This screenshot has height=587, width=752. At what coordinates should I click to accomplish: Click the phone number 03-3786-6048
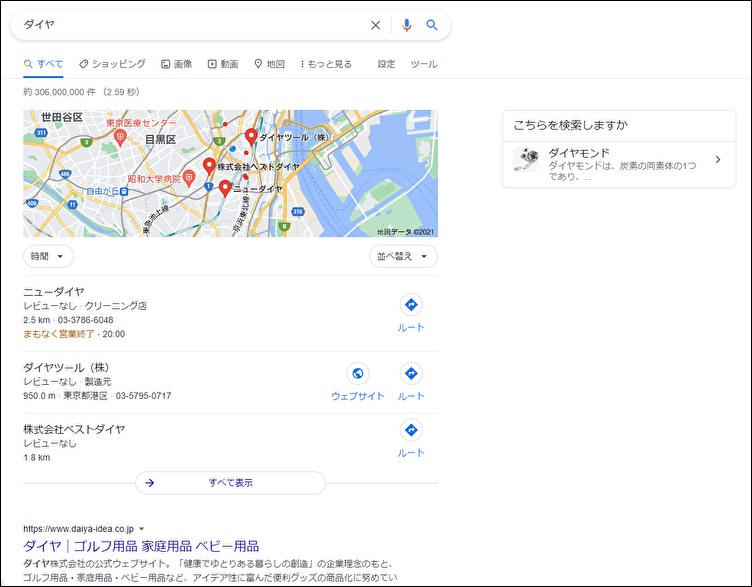[85, 320]
